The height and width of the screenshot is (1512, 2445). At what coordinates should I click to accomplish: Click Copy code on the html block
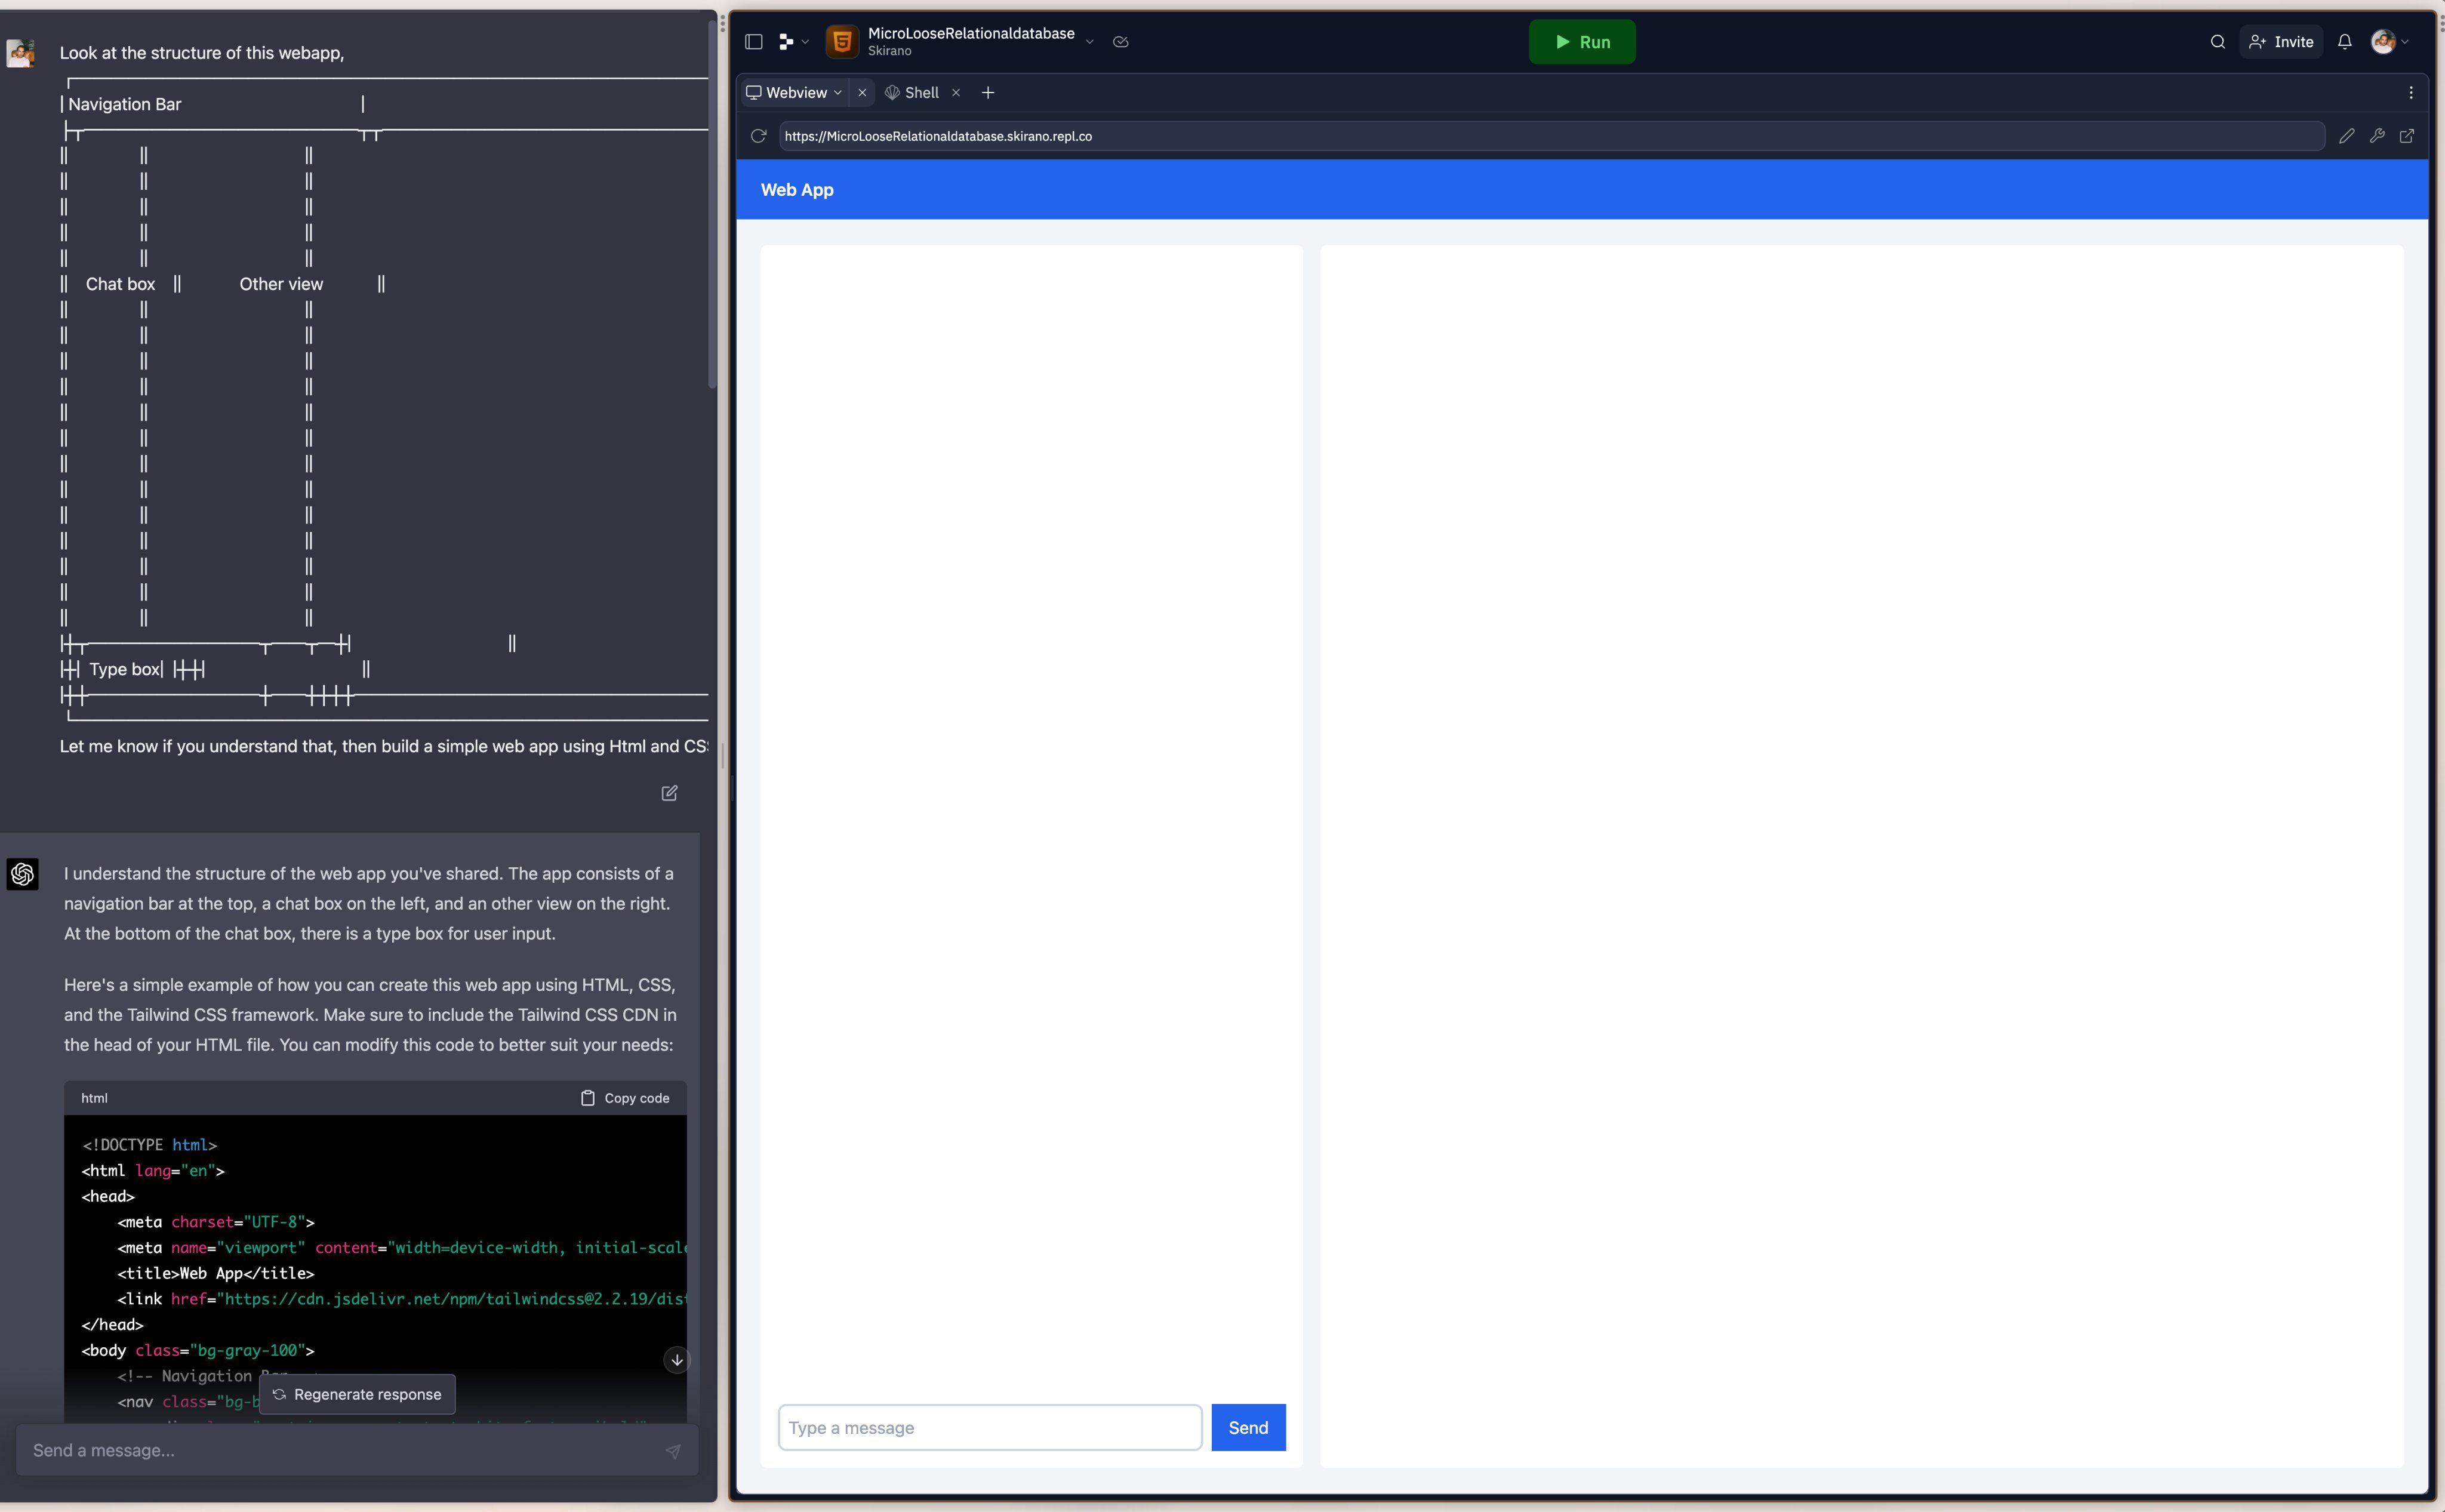625,1098
